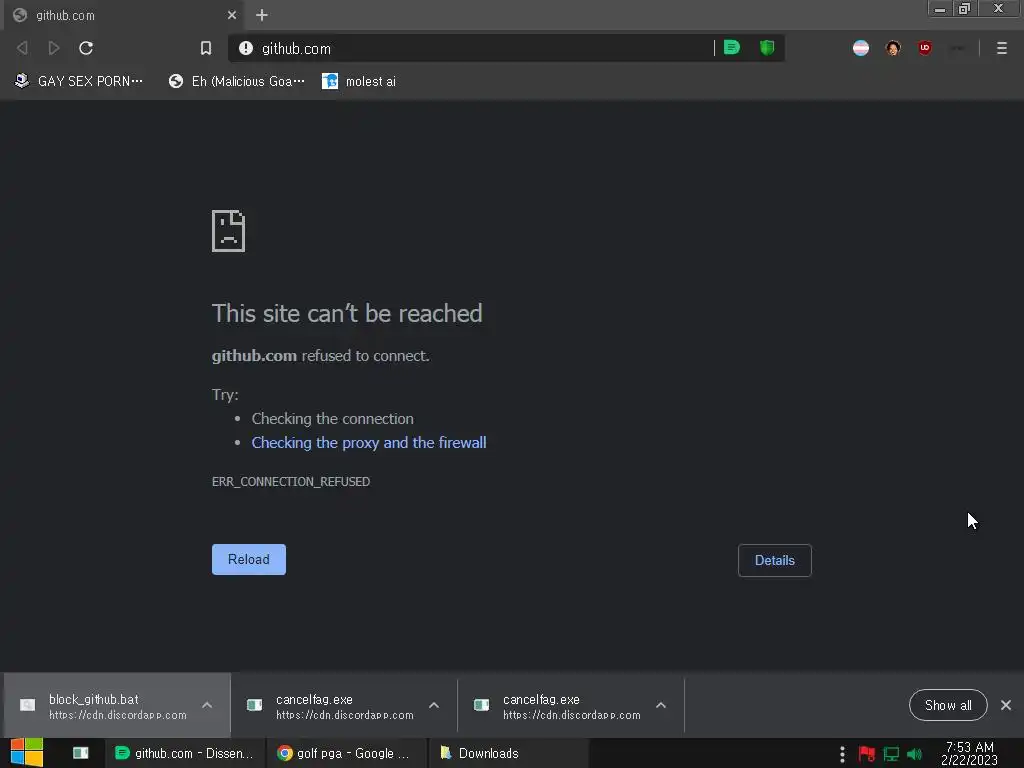
Task: Reload the page using the toolbar refresh icon
Action: tap(86, 48)
